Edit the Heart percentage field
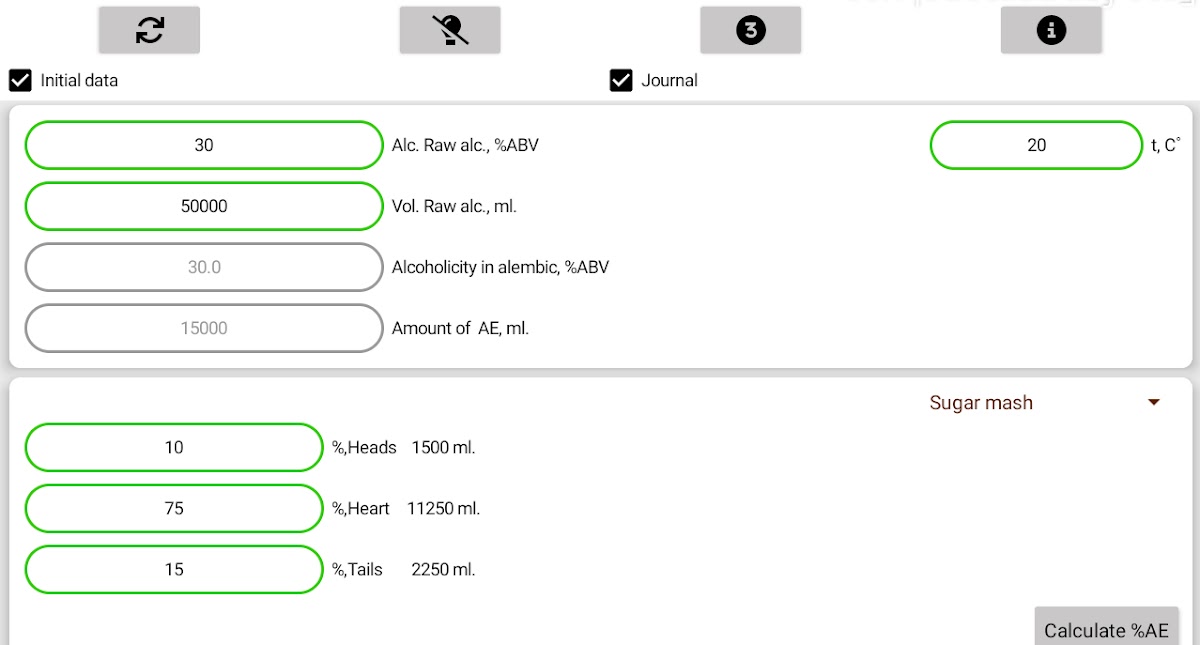The width and height of the screenshot is (1200, 645). 174,508
